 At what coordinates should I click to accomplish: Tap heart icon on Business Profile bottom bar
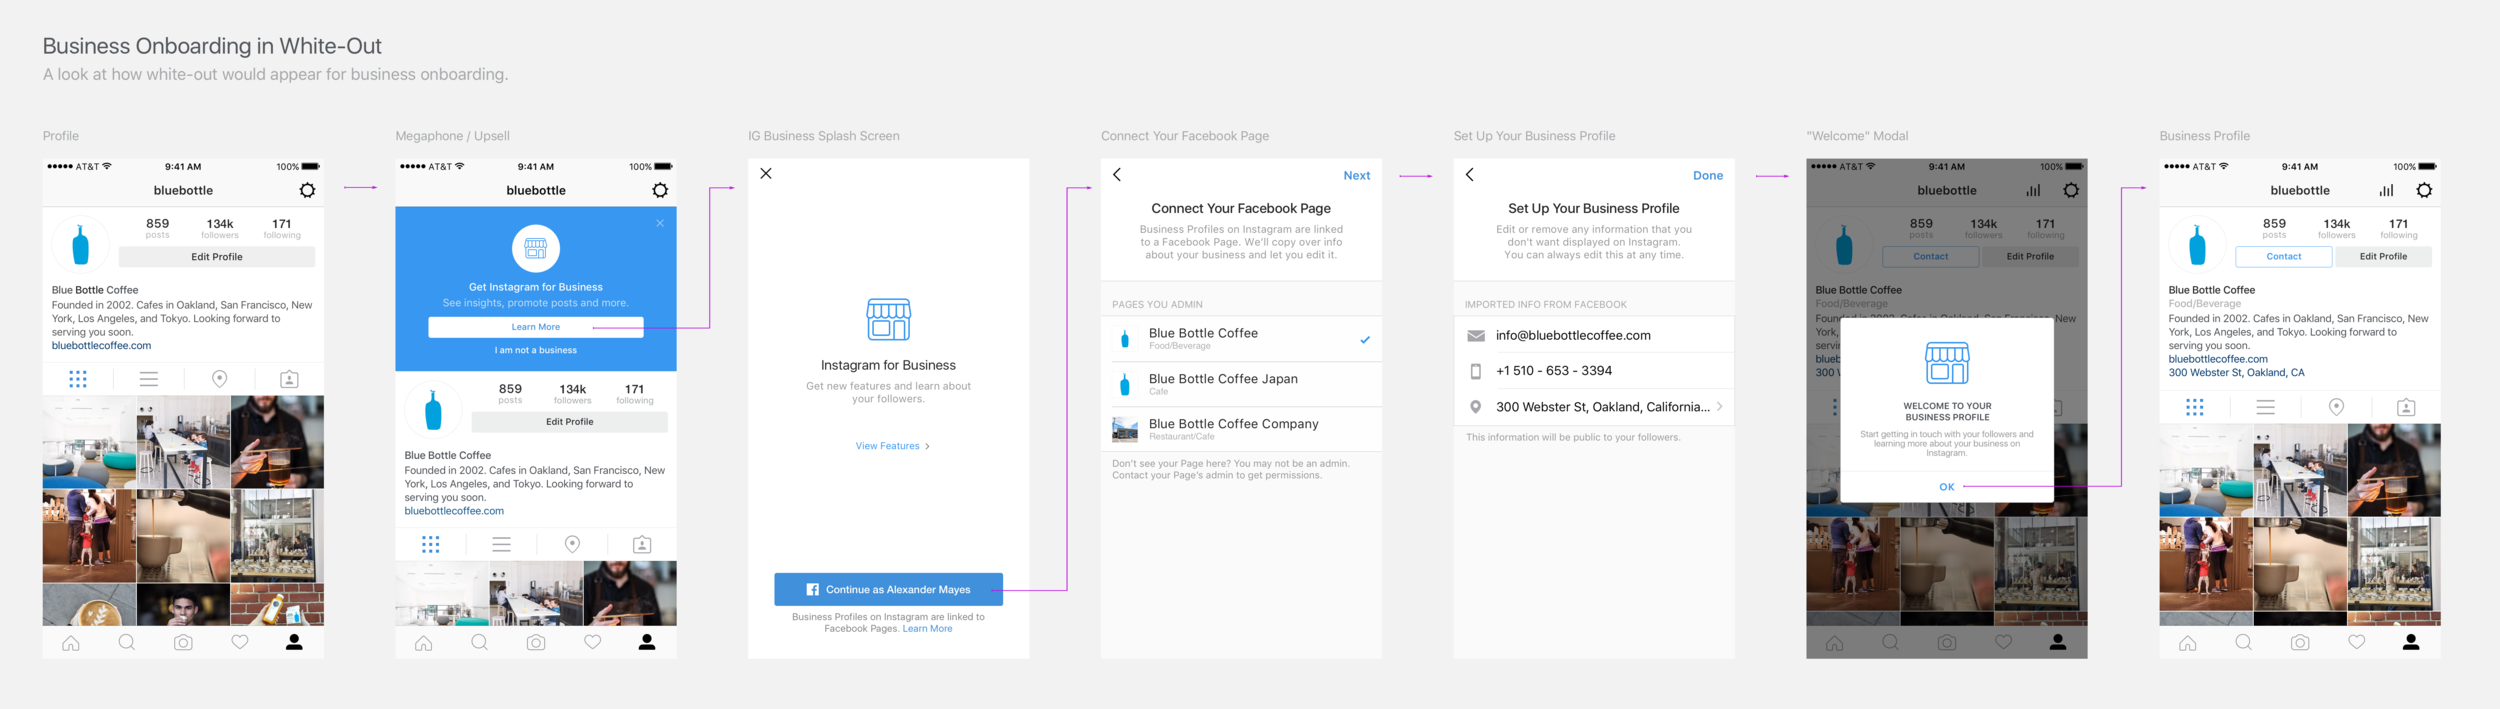2357,643
